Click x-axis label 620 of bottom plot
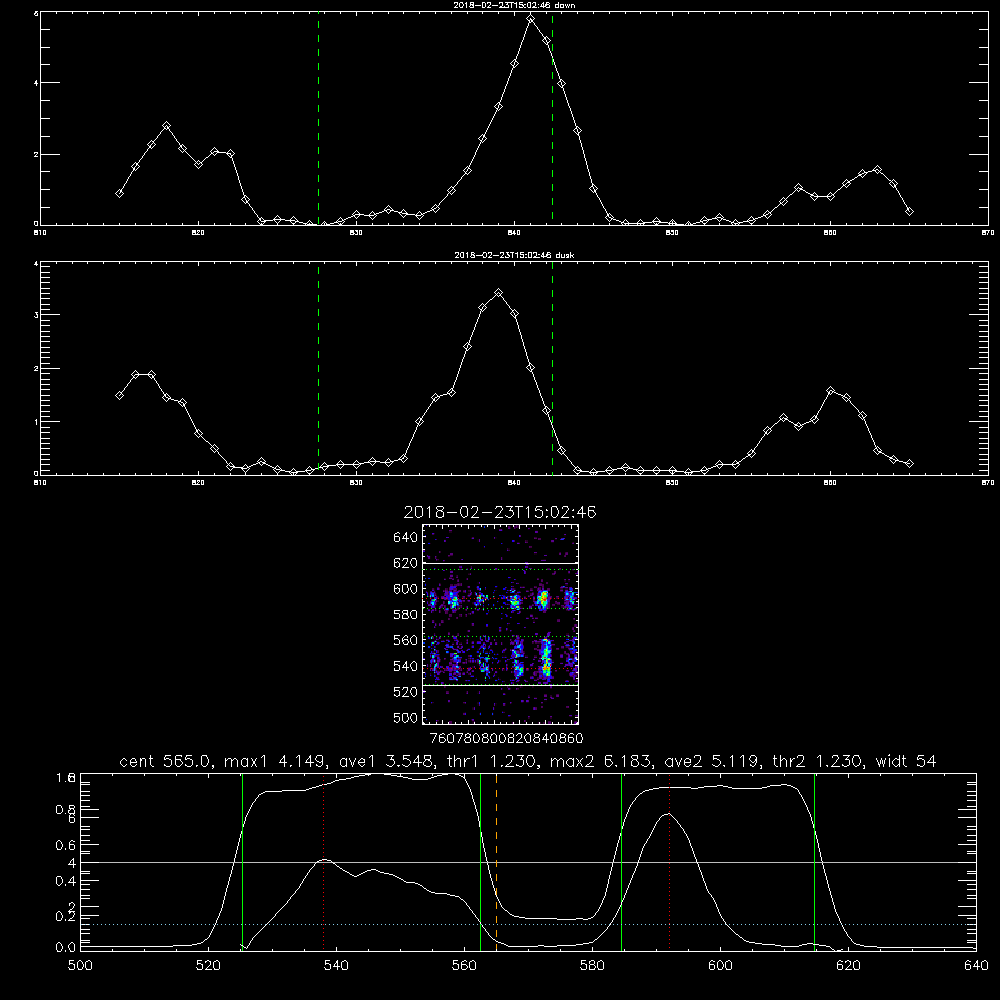This screenshot has width=1000, height=1000. 849,966
